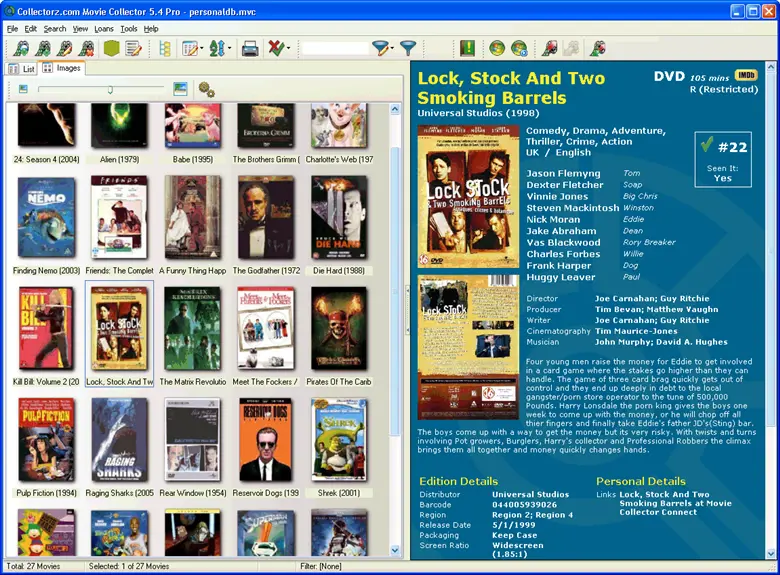Click the Babe (1995) caption

(x=193, y=160)
